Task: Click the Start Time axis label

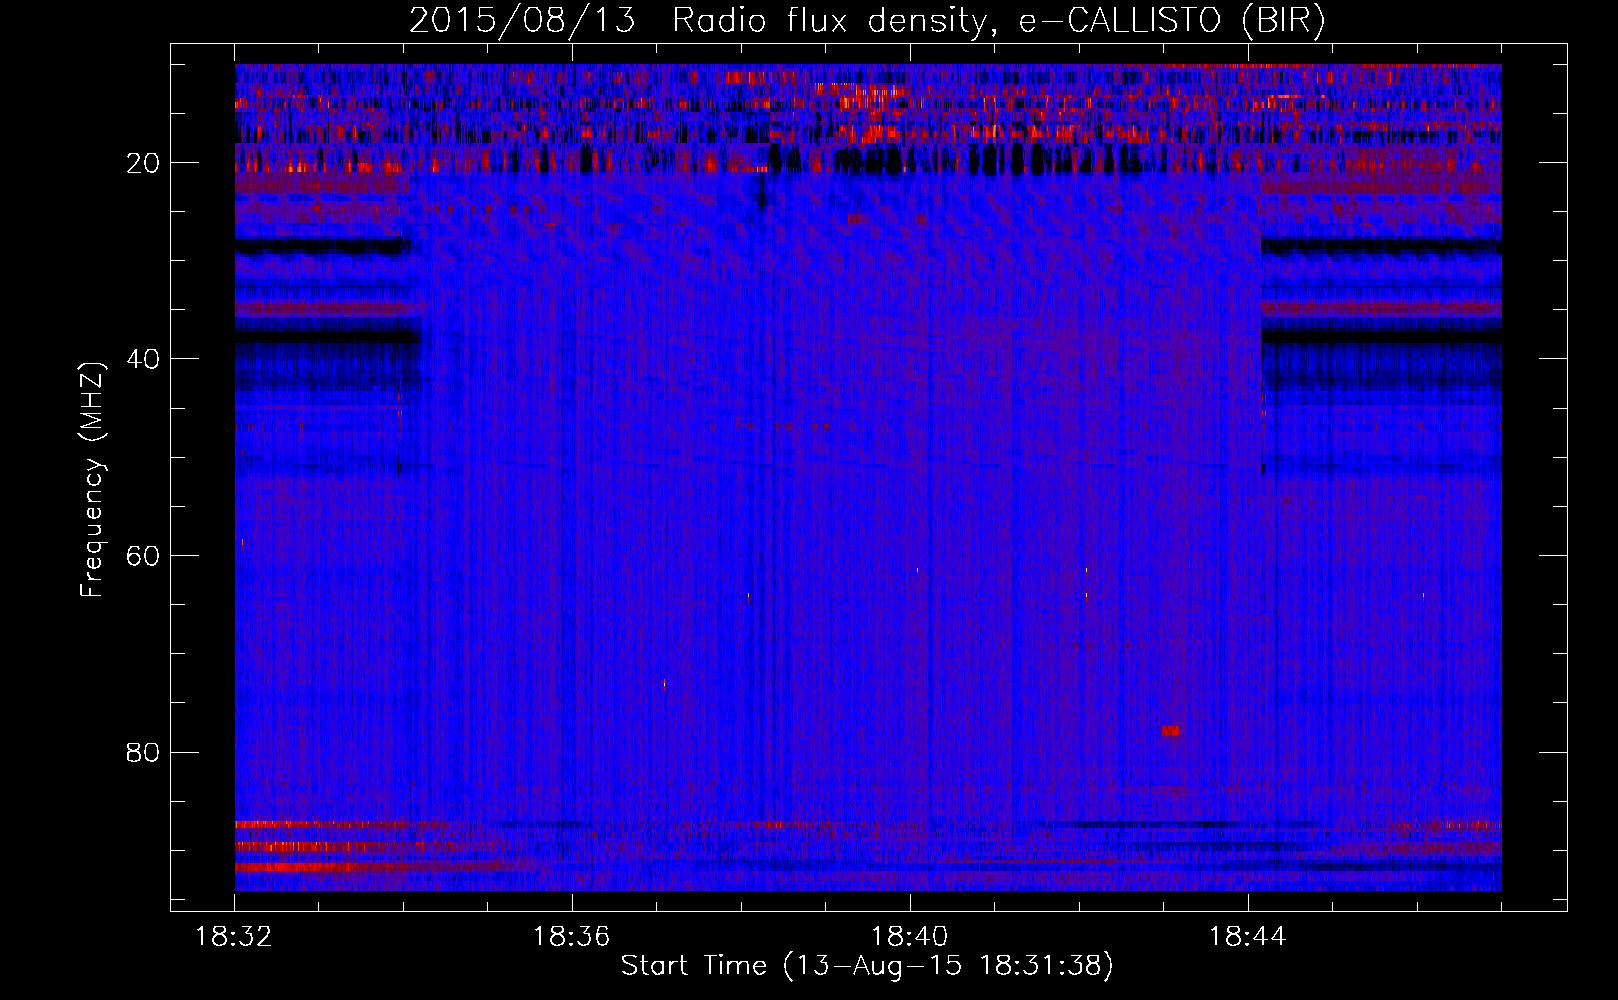Action: pos(867,966)
